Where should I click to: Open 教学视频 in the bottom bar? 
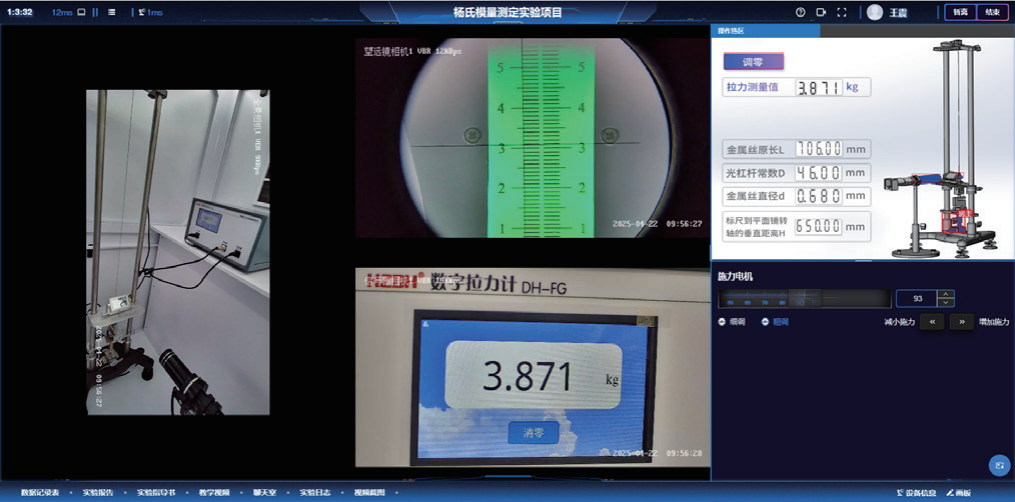pyautogui.click(x=214, y=492)
